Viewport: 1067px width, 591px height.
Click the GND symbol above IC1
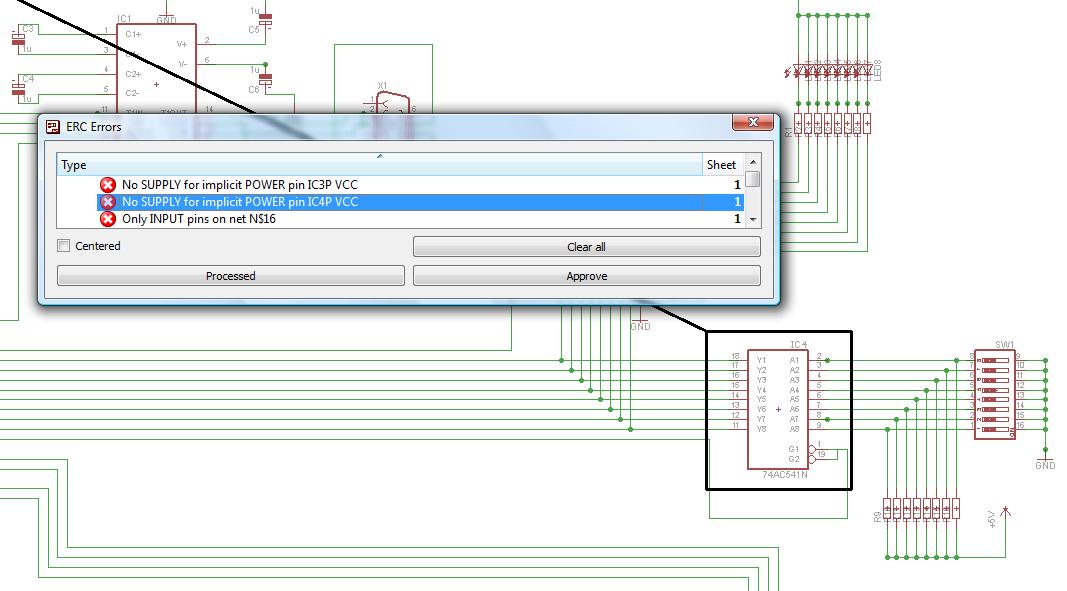coord(167,15)
